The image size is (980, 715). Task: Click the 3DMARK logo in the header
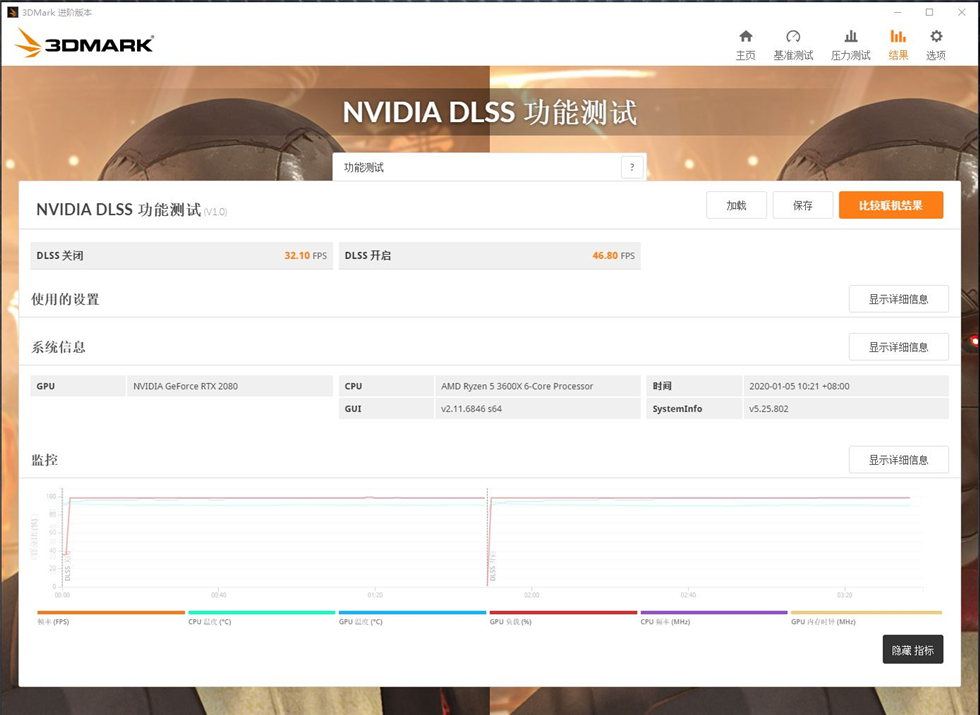click(84, 44)
